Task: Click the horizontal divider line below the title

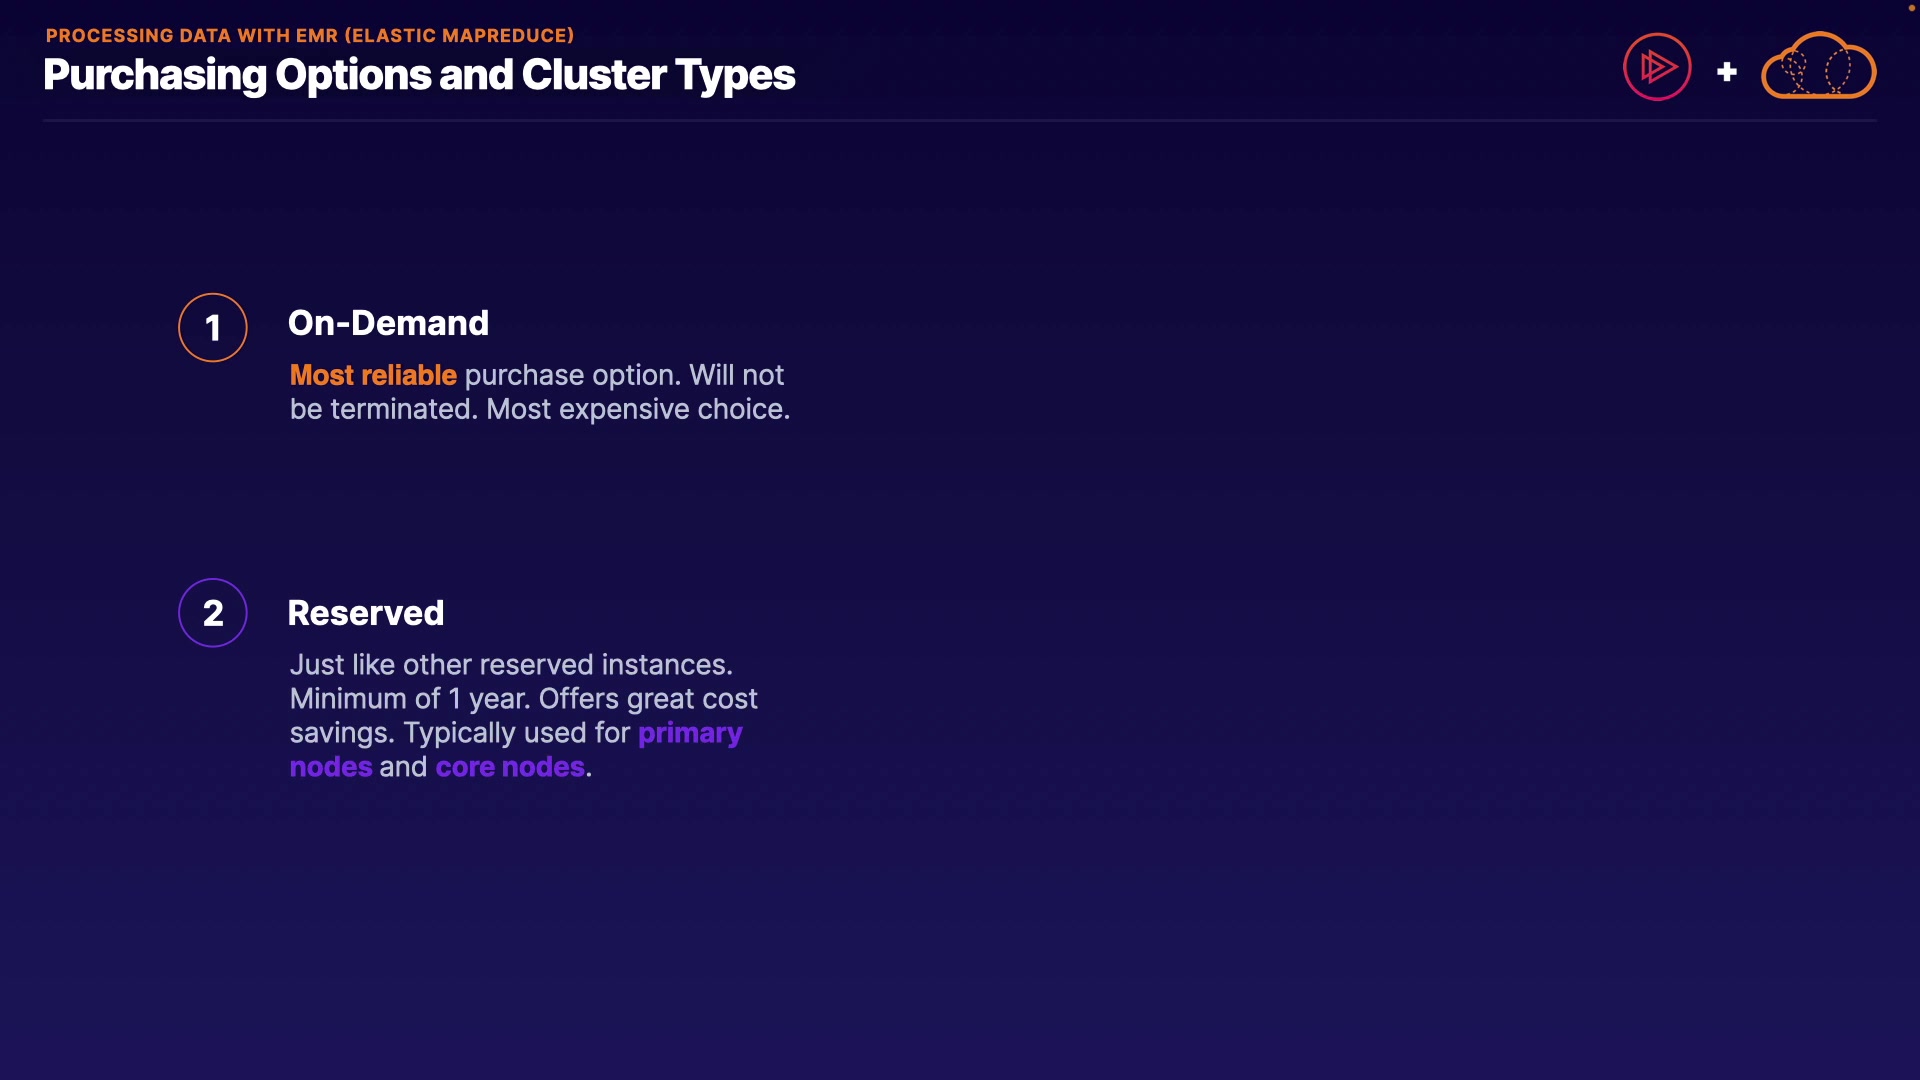Action: pos(960,121)
